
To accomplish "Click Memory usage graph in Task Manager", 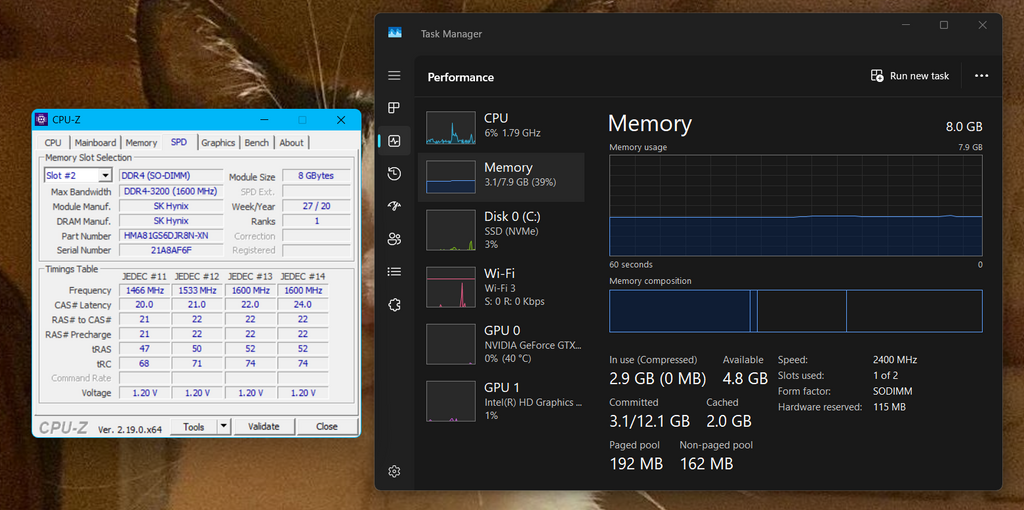I will click(795, 205).
